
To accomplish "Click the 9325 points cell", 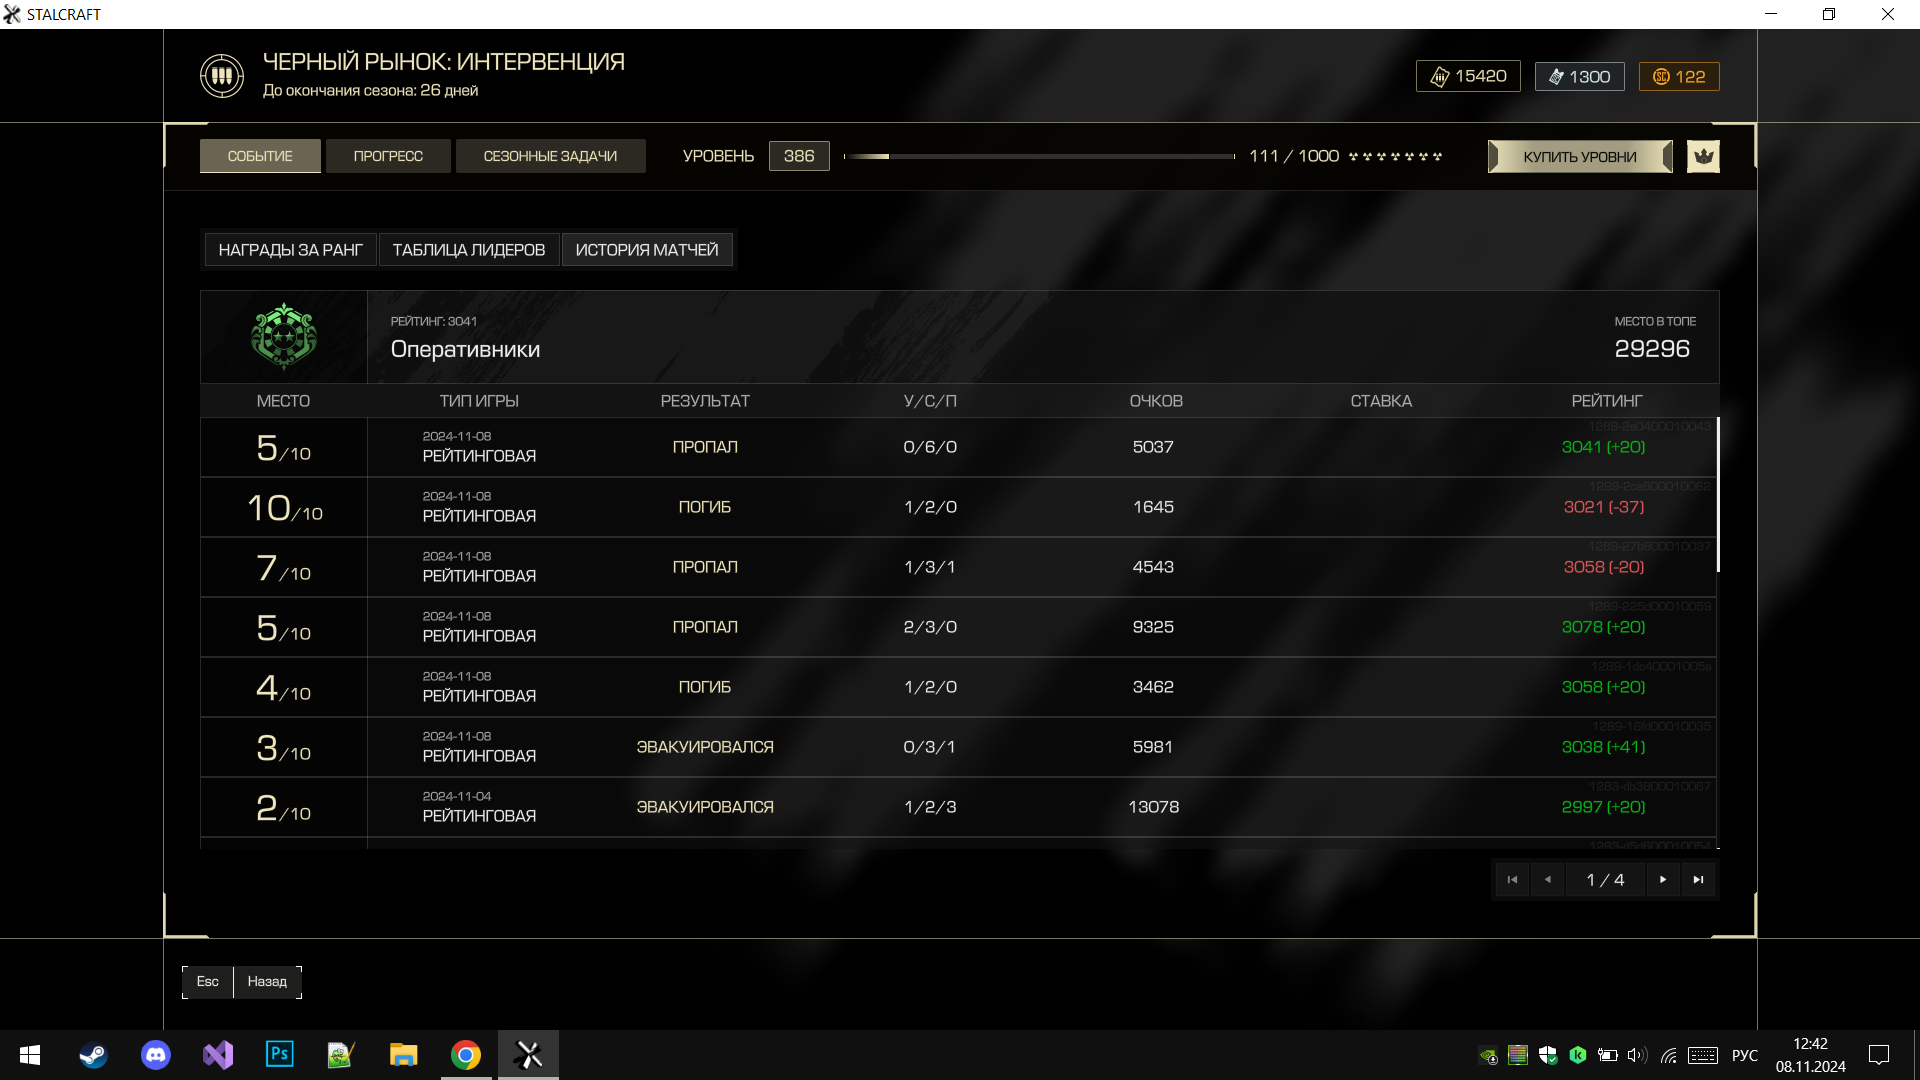I will pyautogui.click(x=1153, y=627).
